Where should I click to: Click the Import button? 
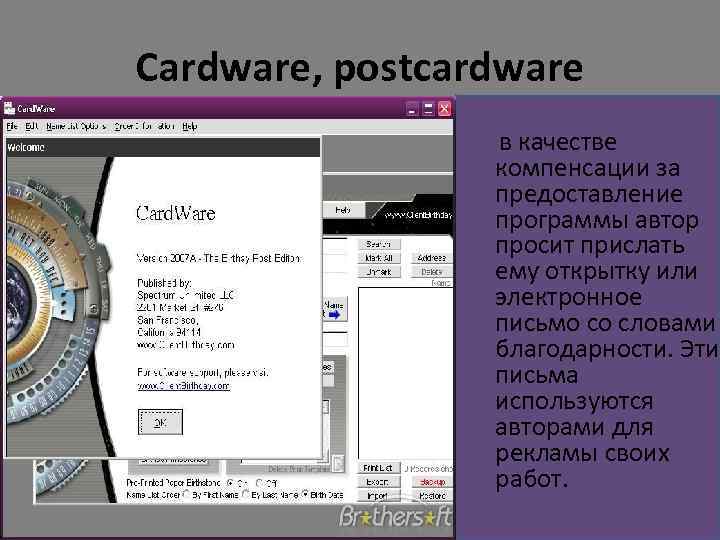click(x=378, y=495)
